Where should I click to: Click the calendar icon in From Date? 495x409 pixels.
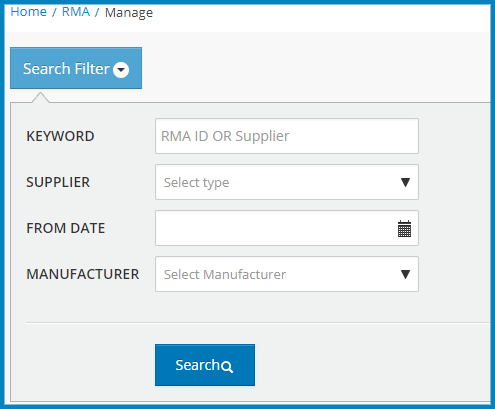404,228
